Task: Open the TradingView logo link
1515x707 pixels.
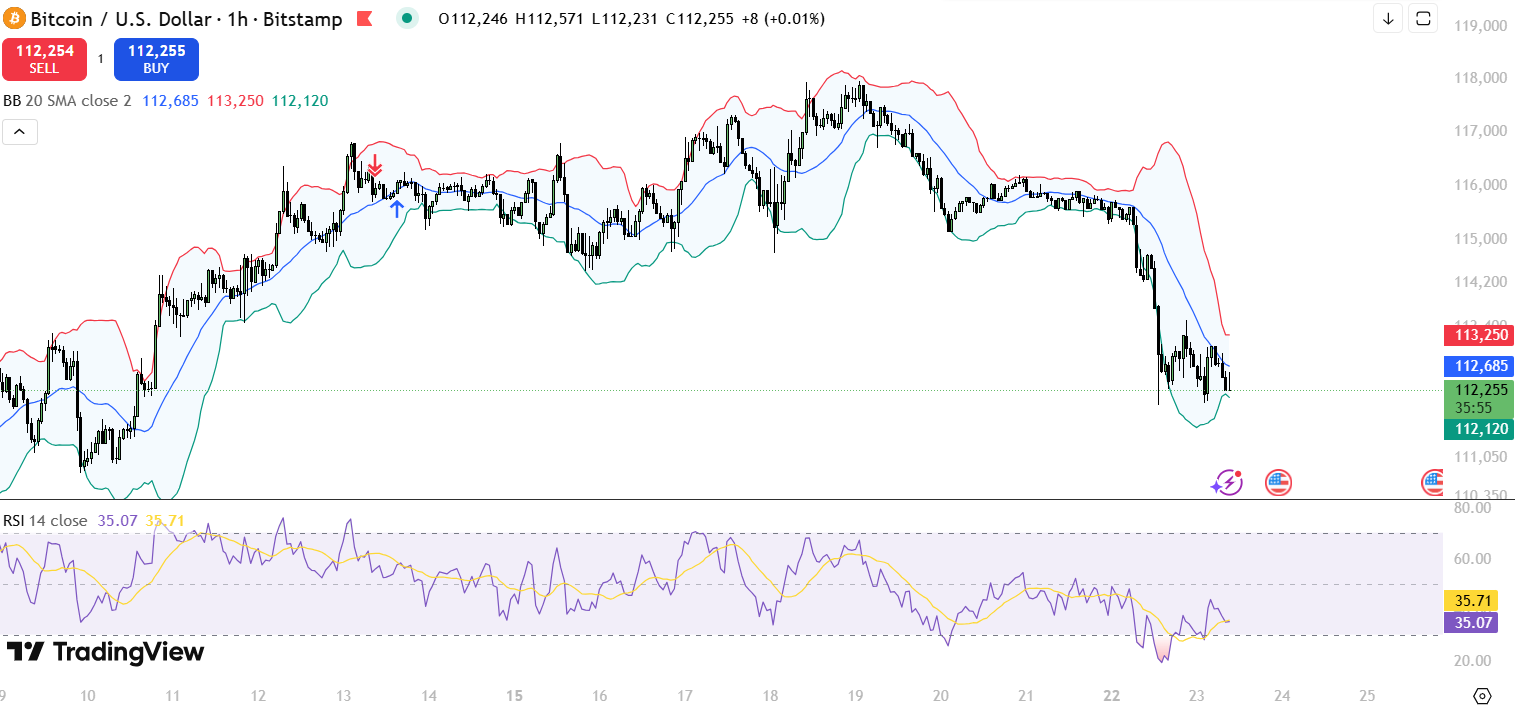Action: [x=105, y=652]
